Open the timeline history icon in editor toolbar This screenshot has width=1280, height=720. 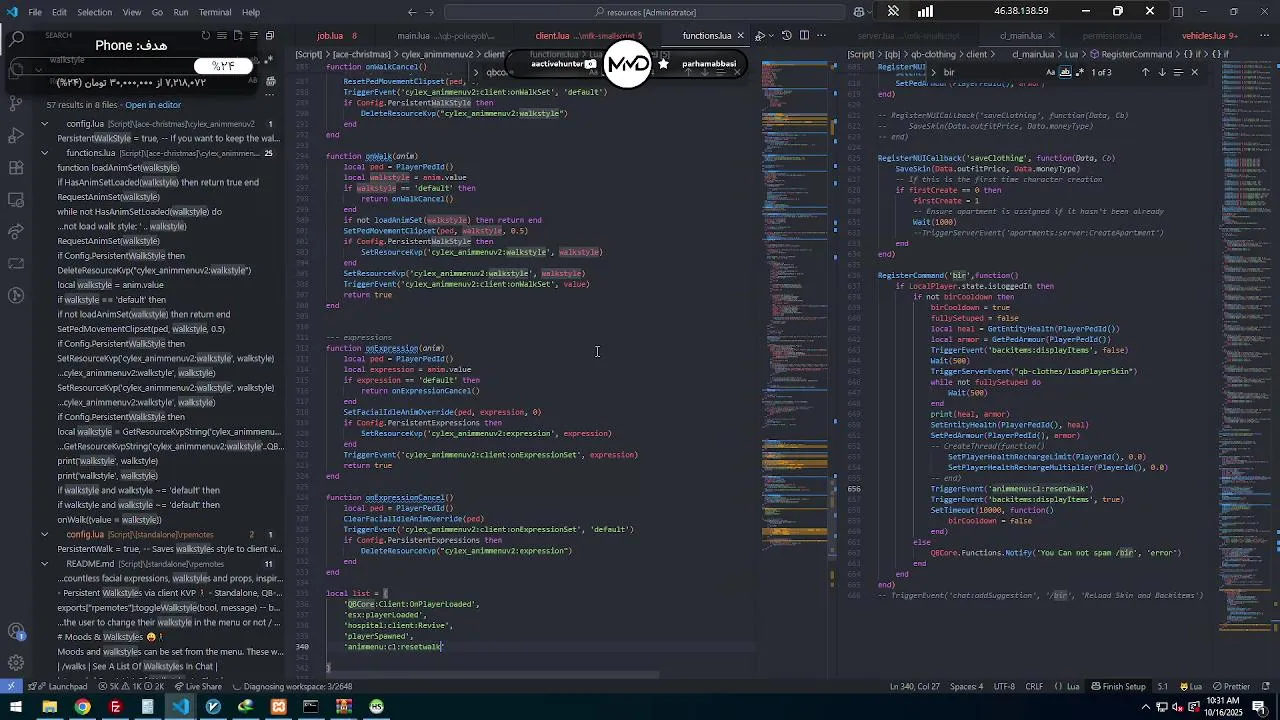pyautogui.click(x=787, y=36)
